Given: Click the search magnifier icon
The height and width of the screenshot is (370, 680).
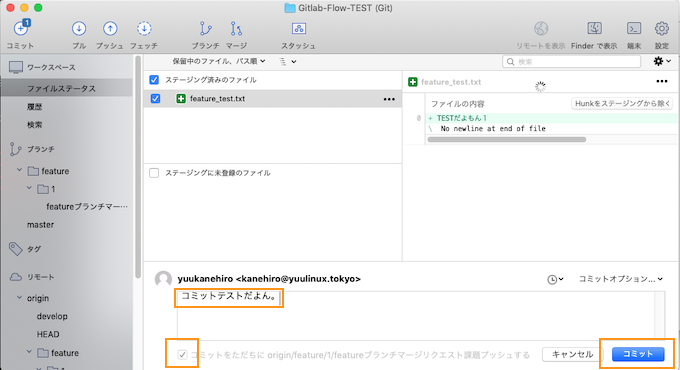Looking at the screenshot, I should (511, 62).
